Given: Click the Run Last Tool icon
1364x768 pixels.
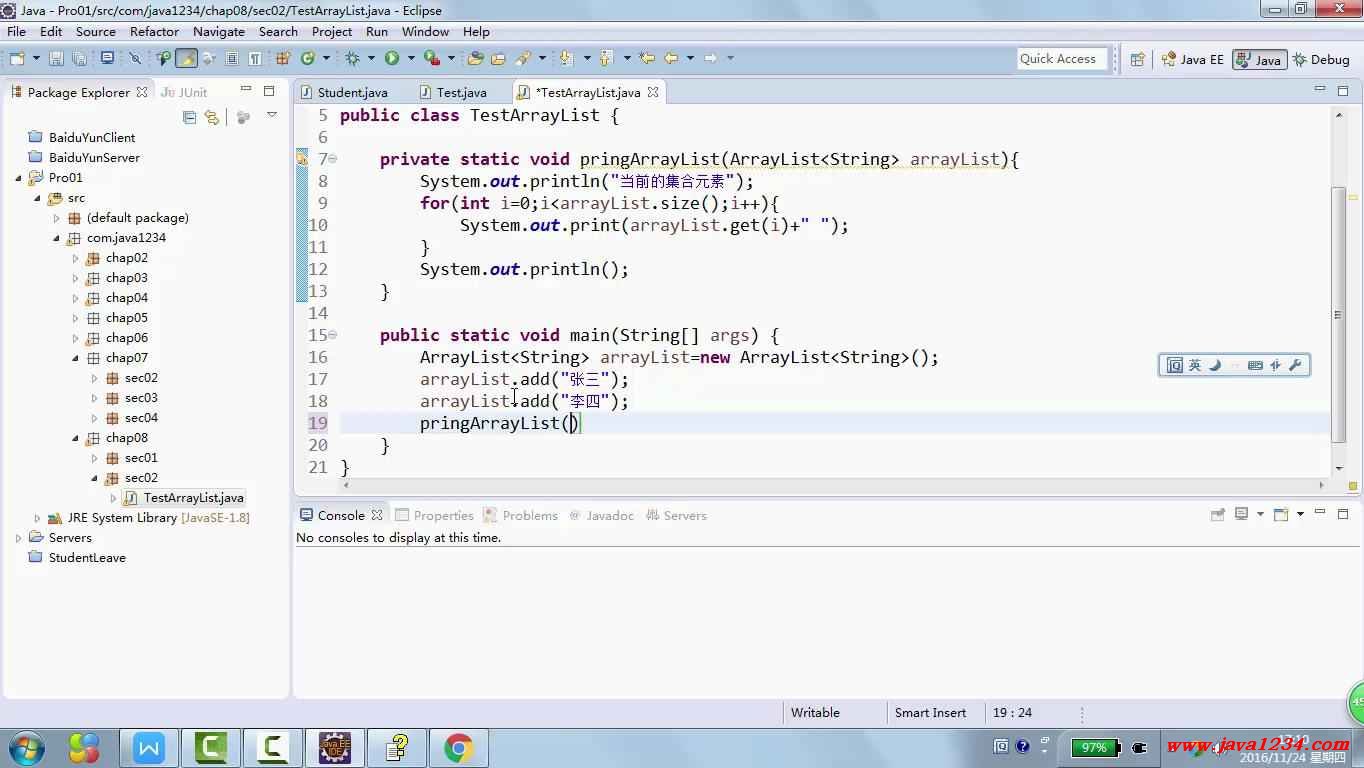Looking at the screenshot, I should click(432, 58).
